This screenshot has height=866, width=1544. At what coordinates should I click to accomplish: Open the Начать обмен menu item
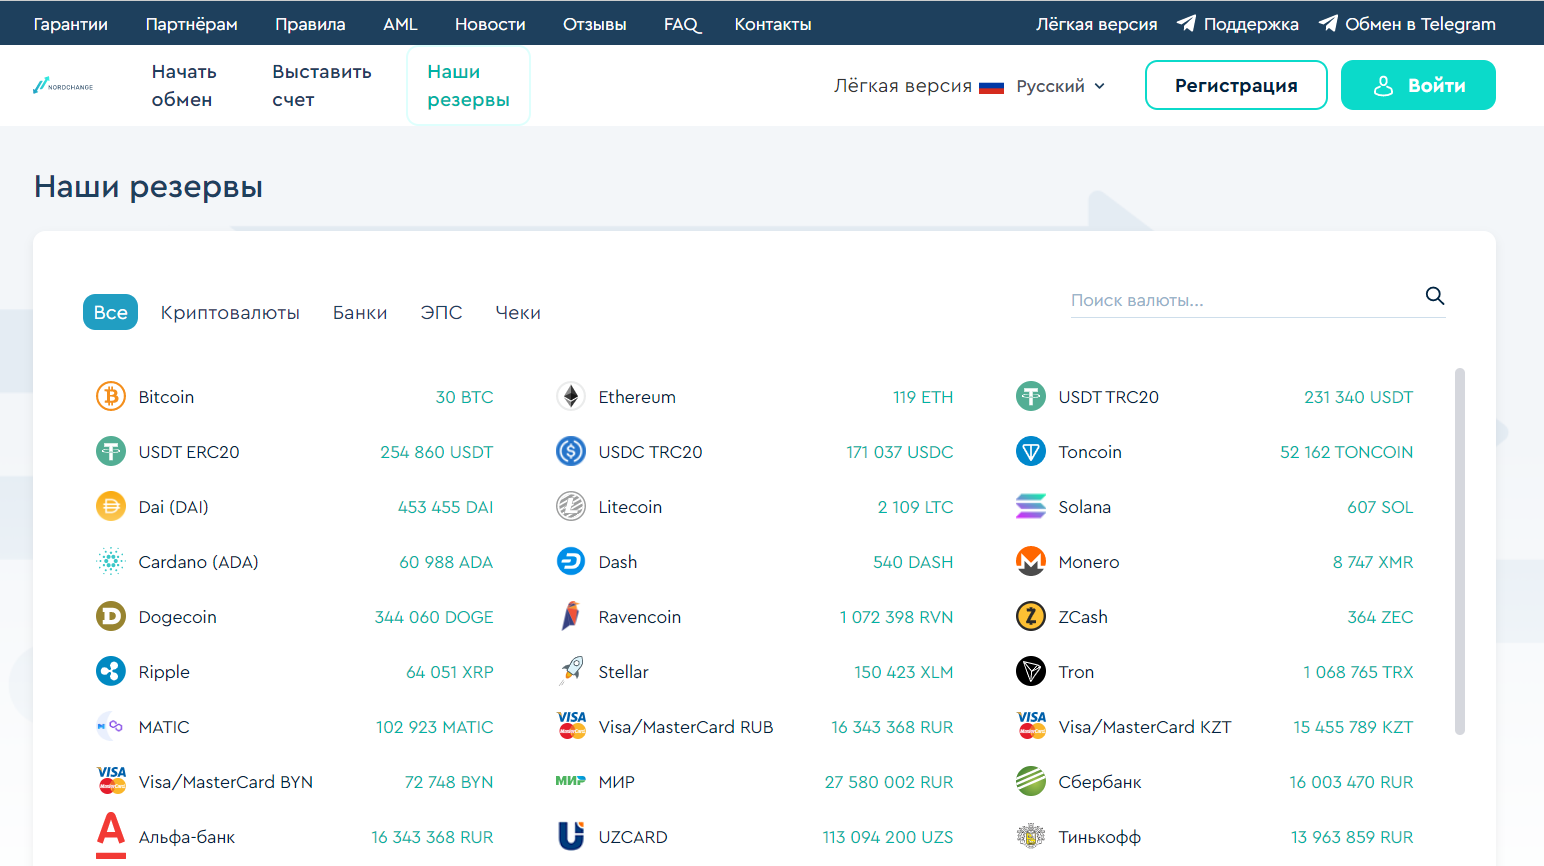tap(184, 86)
